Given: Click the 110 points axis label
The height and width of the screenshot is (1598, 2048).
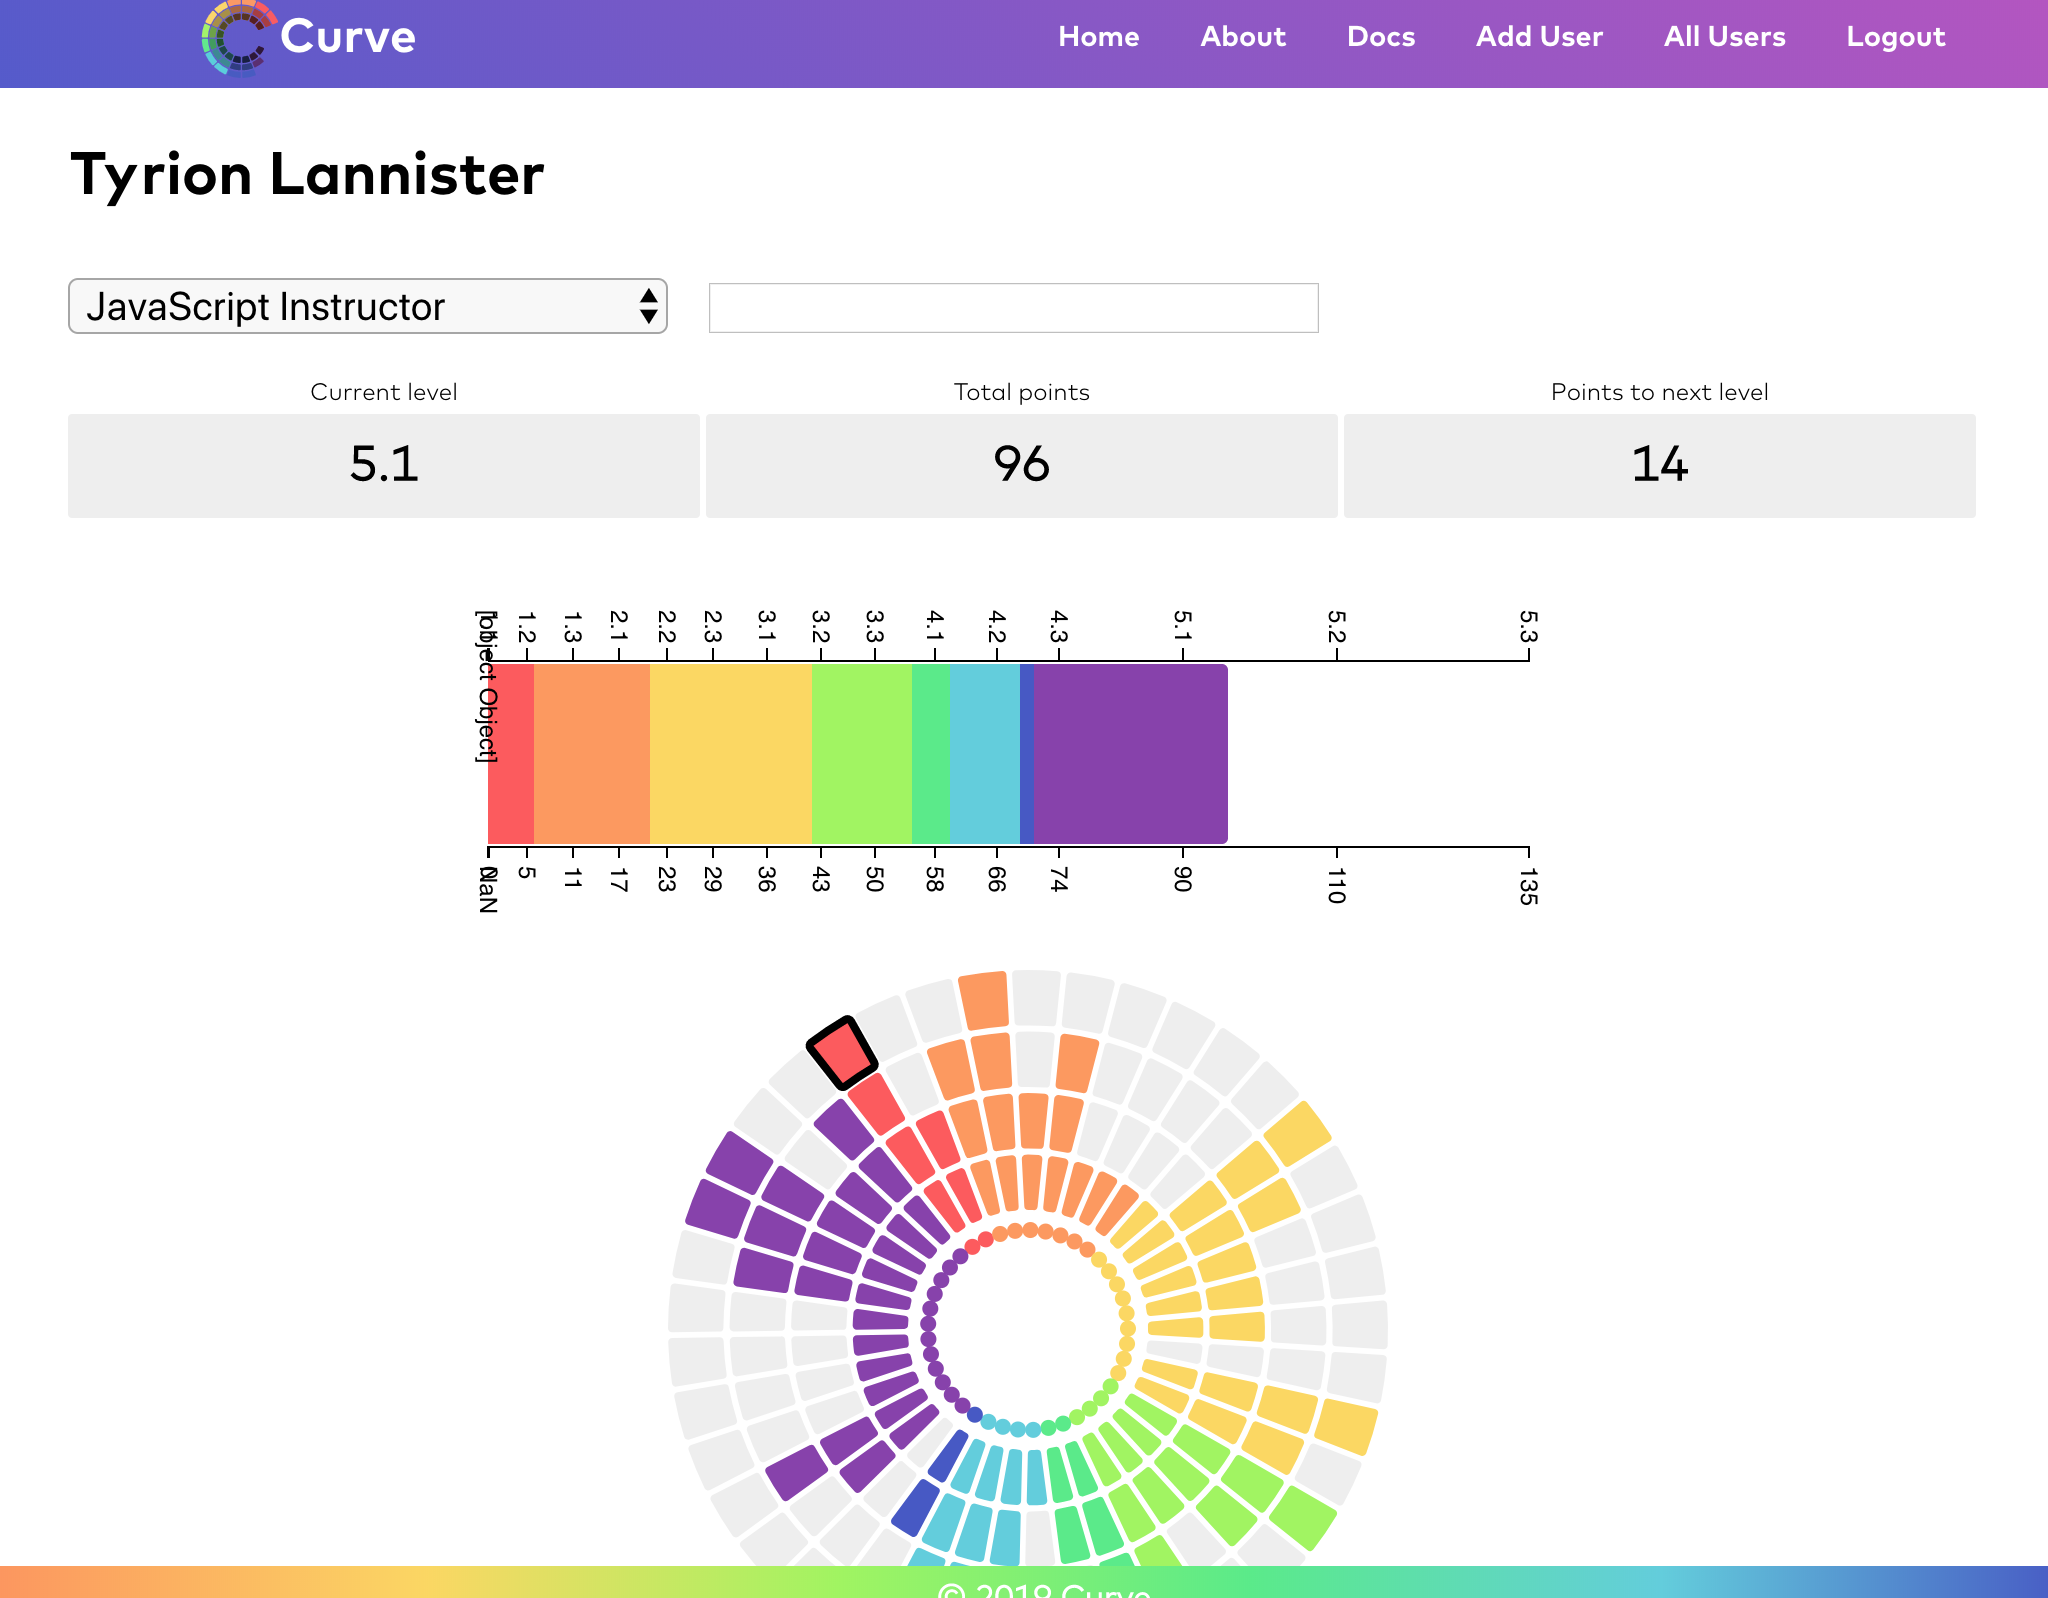Looking at the screenshot, I should (1336, 886).
